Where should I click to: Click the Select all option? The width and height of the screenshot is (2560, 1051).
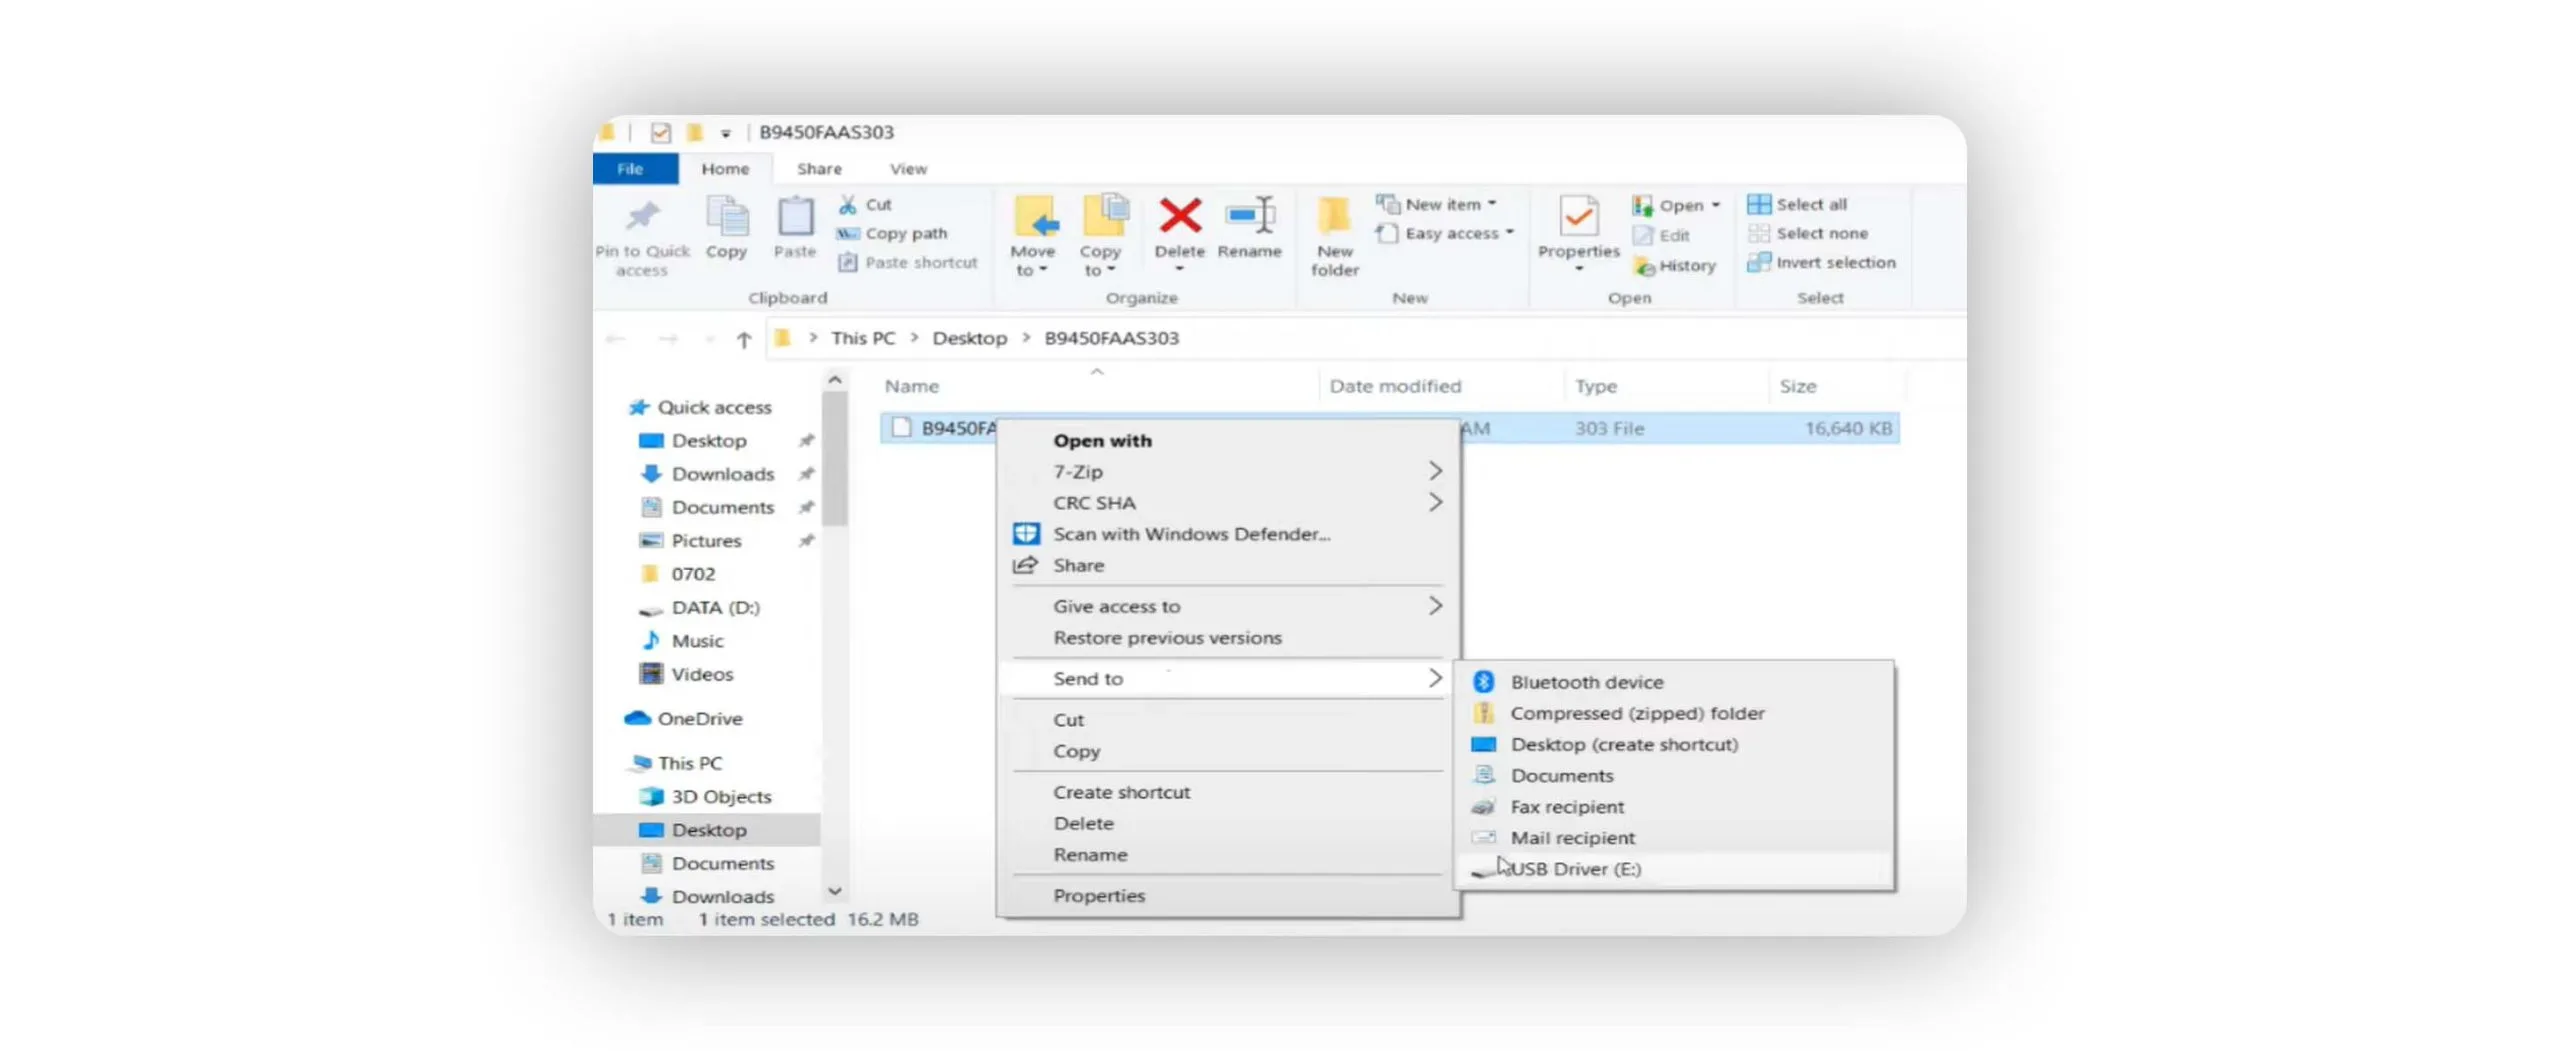pyautogui.click(x=1810, y=204)
